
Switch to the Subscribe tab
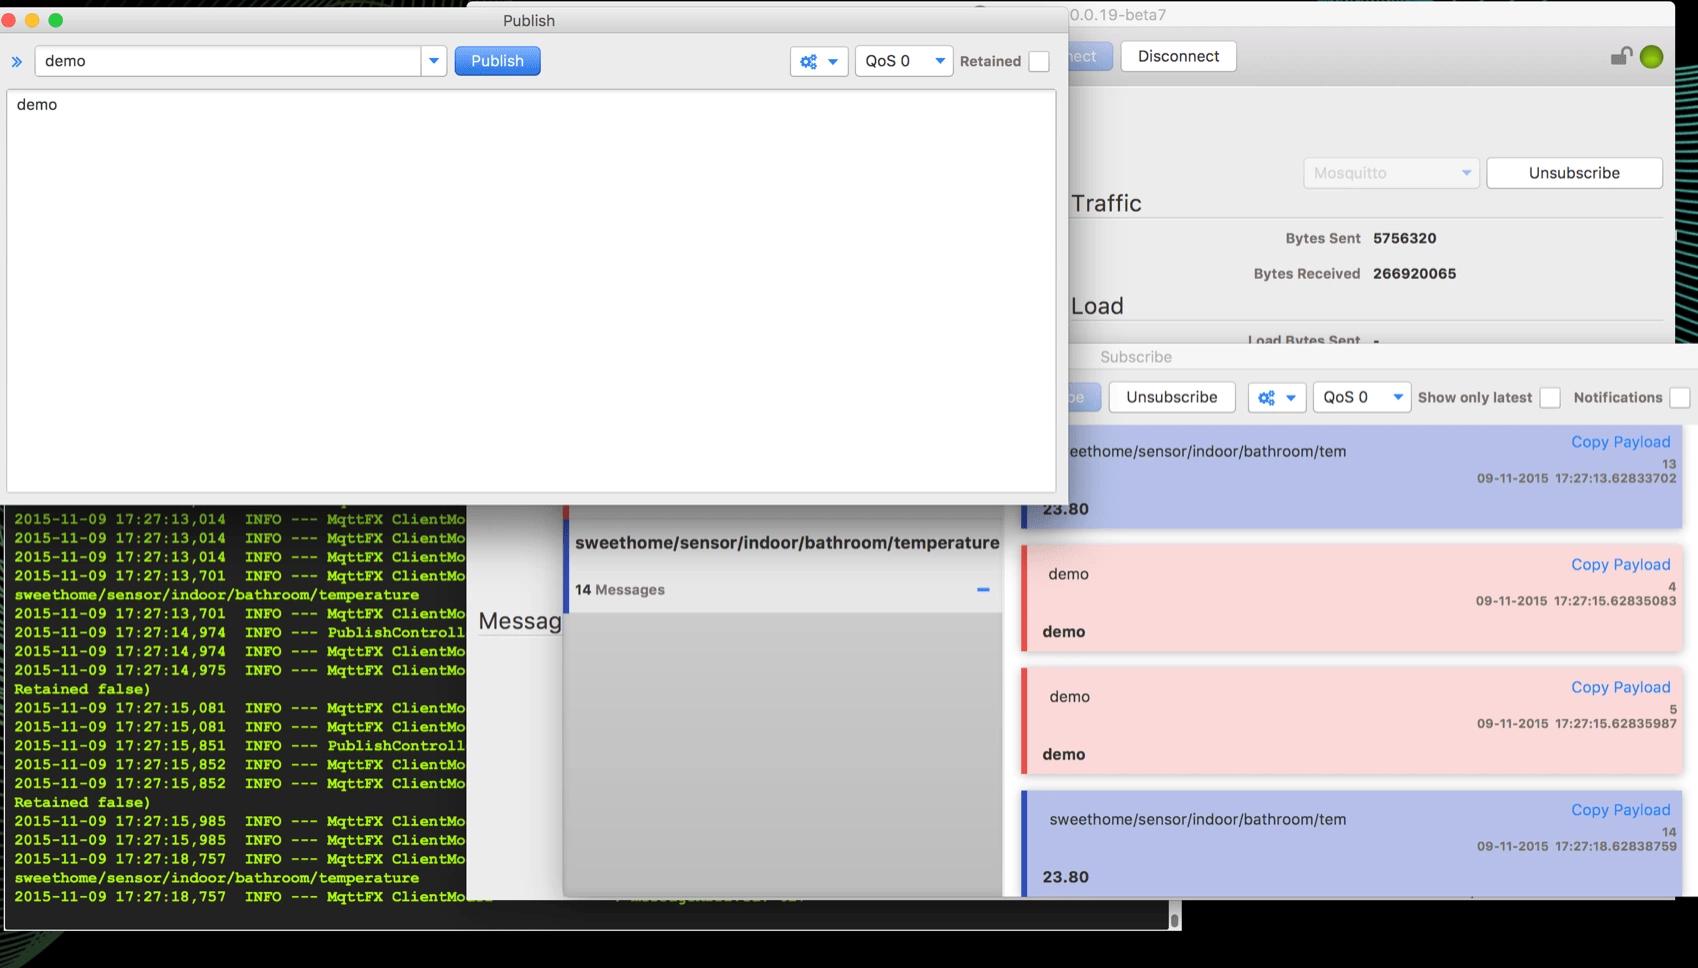(1135, 357)
